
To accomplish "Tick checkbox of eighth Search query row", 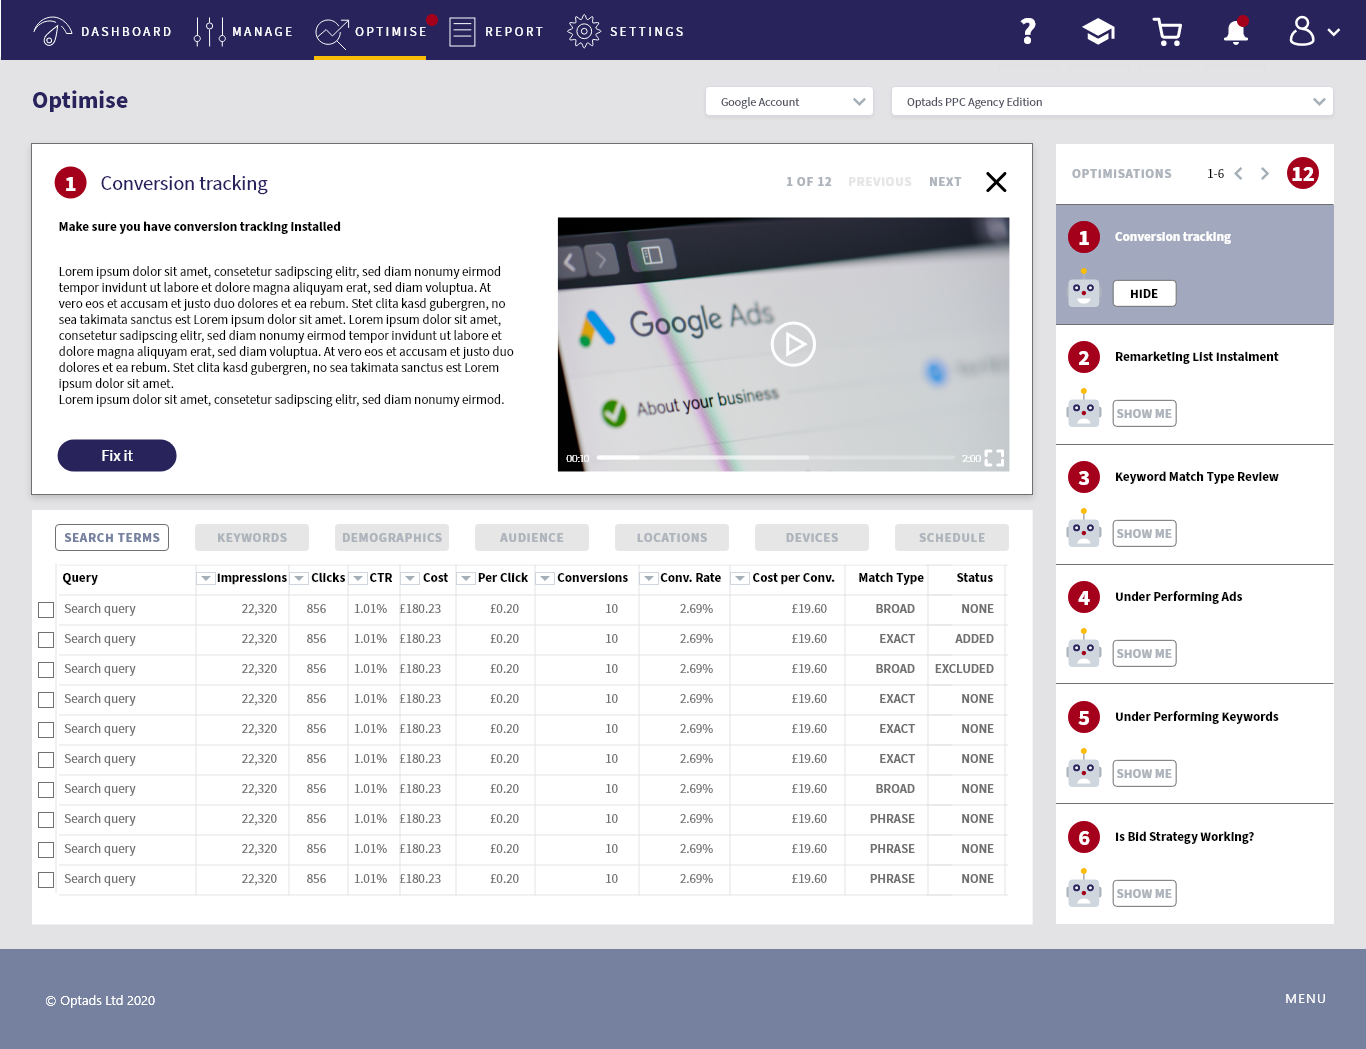I will click(x=46, y=820).
